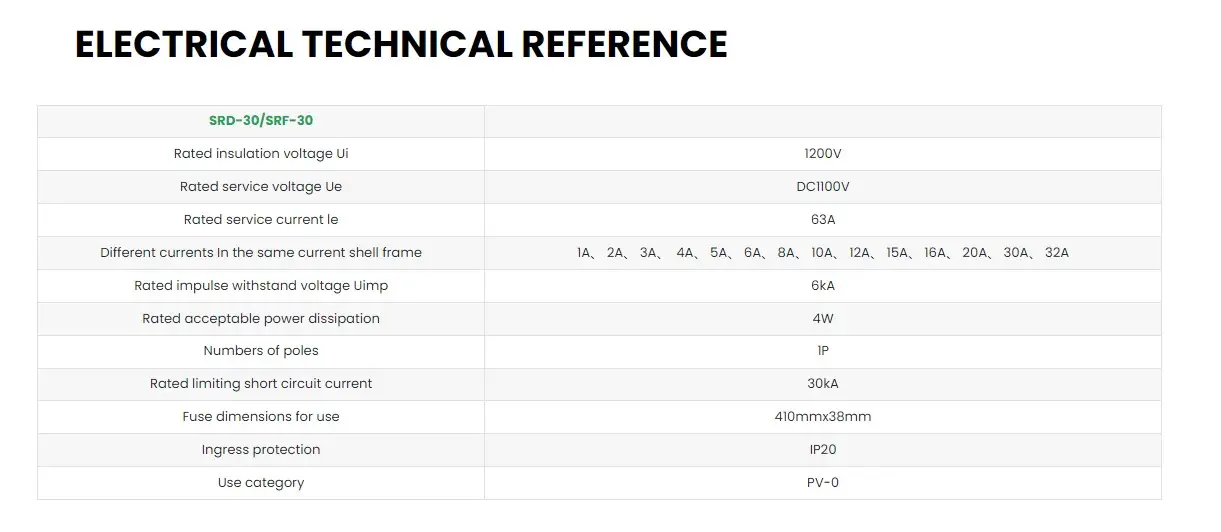Select the 63A value cell

click(822, 220)
